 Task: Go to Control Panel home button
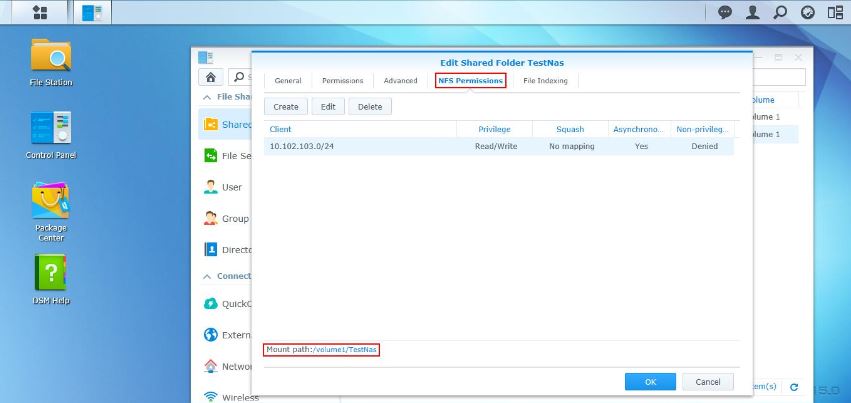click(211, 76)
